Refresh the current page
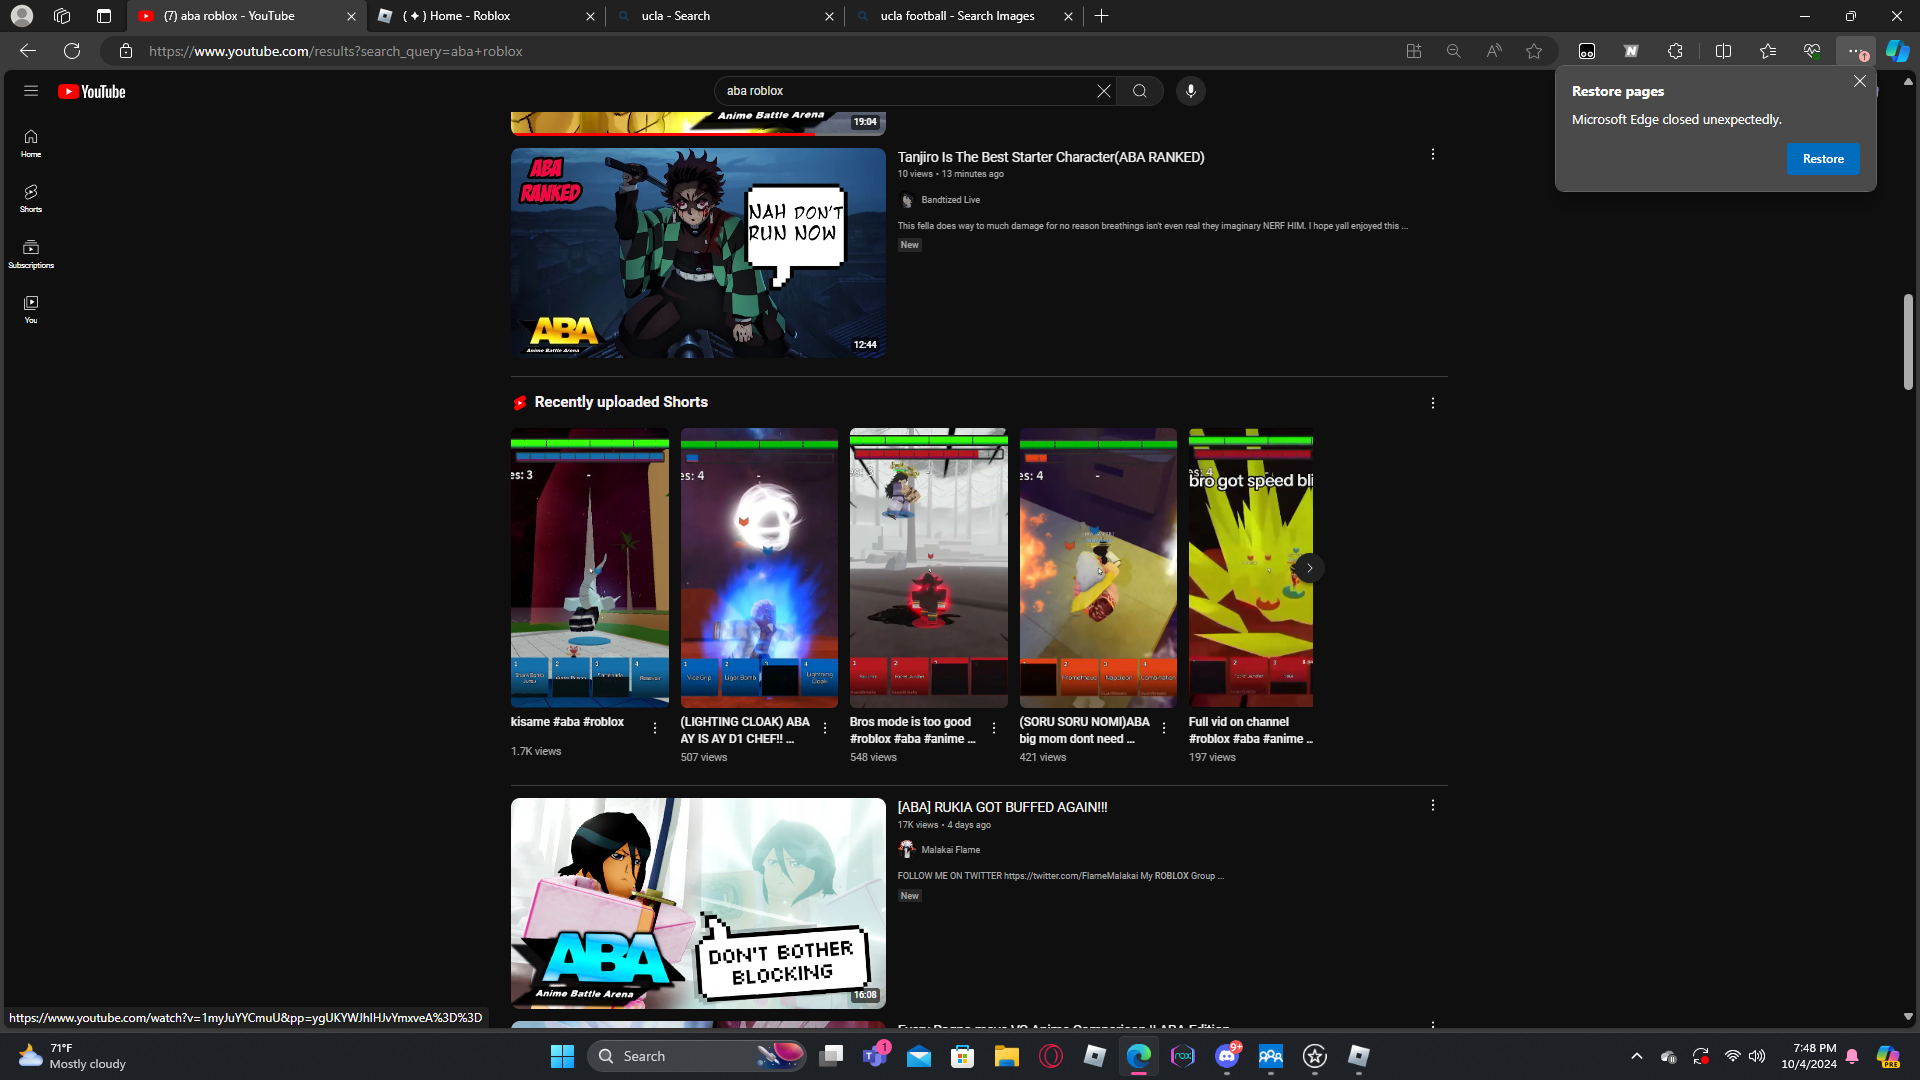 (x=72, y=51)
